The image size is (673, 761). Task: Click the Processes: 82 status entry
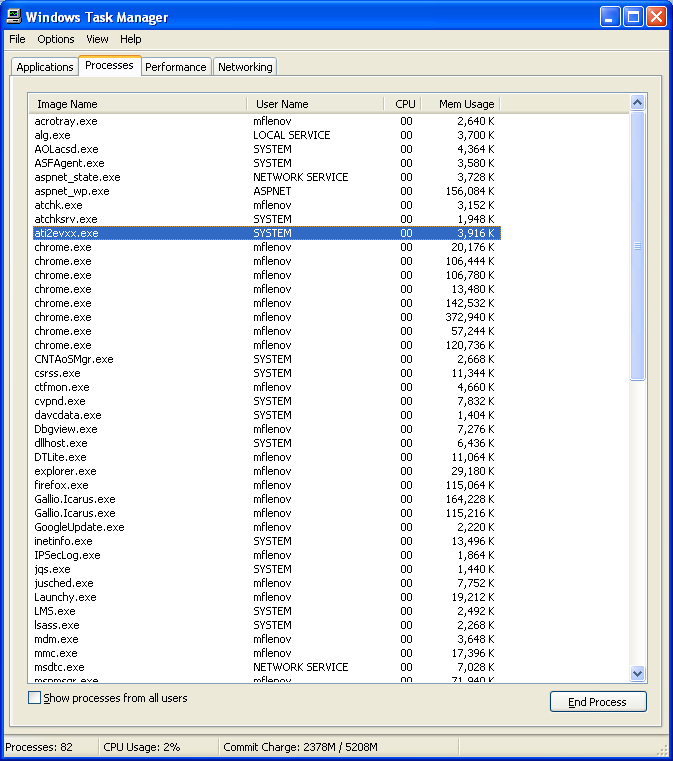tap(39, 747)
